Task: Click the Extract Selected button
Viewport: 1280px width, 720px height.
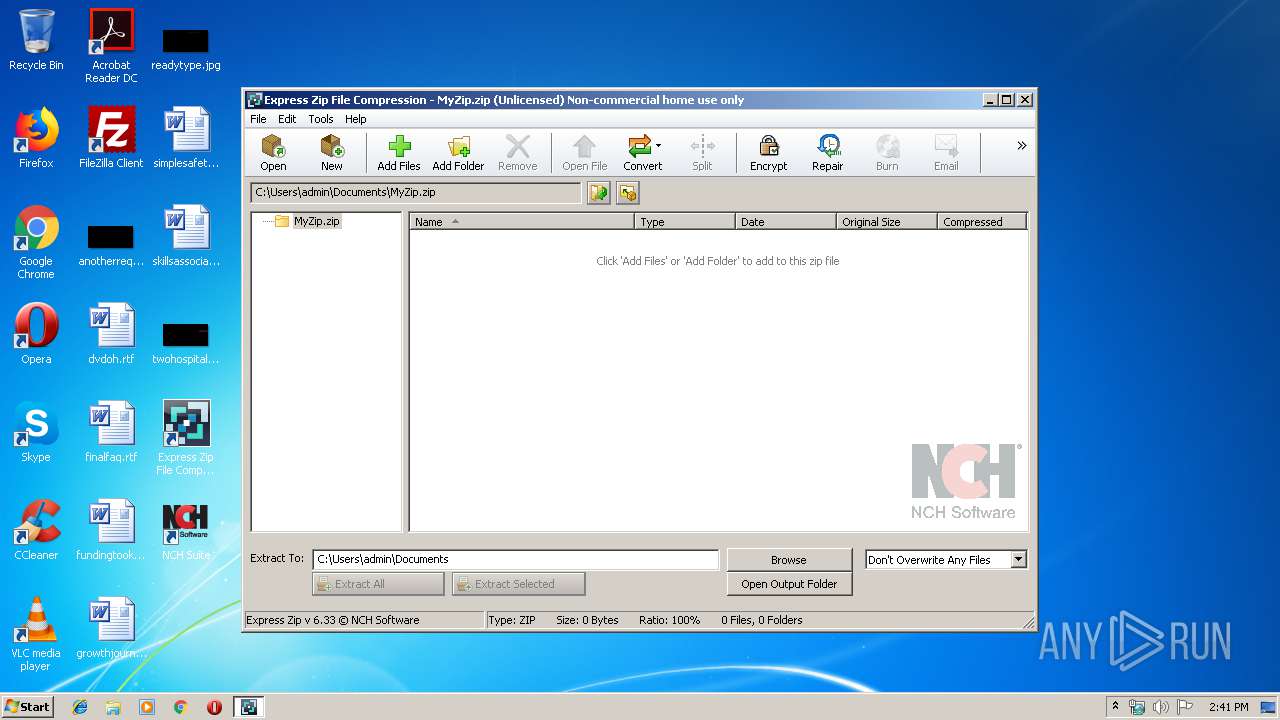Action: pyautogui.click(x=518, y=584)
